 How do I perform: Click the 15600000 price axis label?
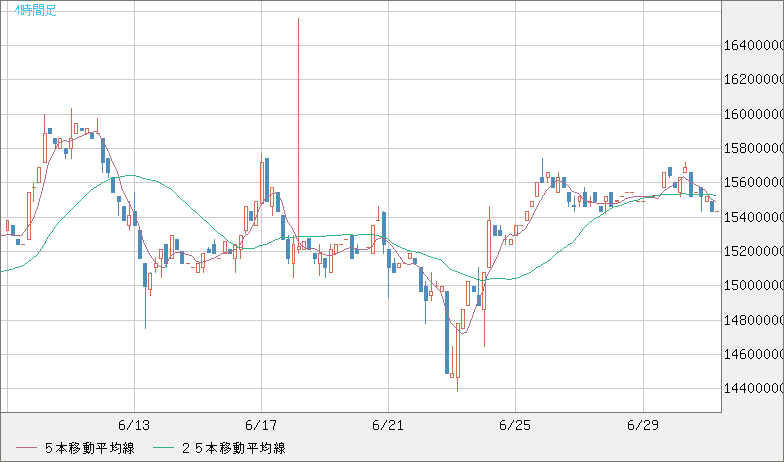[754, 182]
